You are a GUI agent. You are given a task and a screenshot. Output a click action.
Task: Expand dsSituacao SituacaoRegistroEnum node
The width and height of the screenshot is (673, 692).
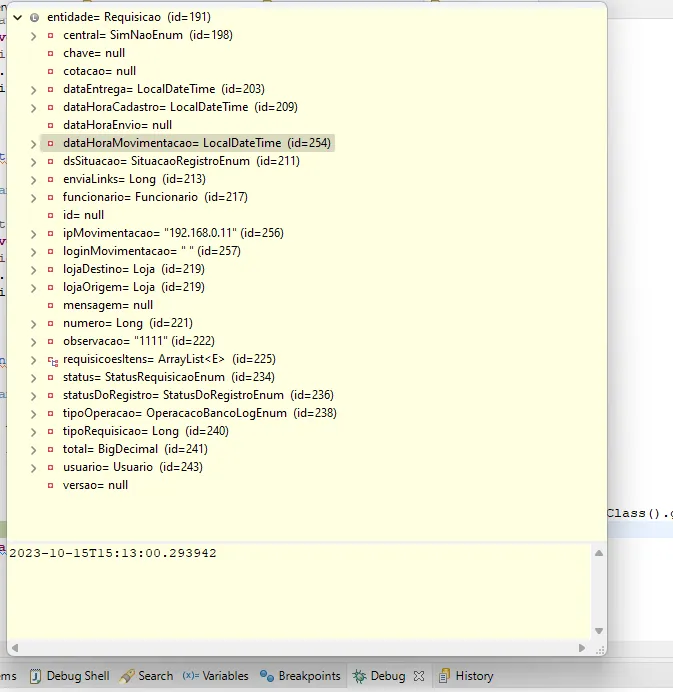point(34,162)
